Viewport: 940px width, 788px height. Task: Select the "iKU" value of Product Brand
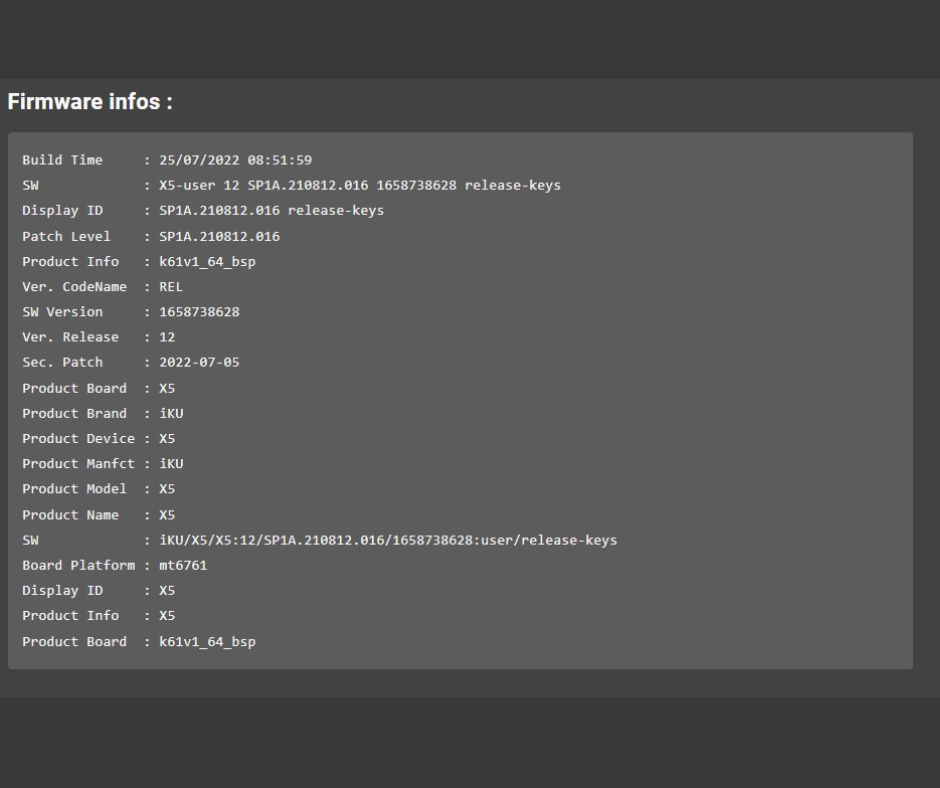pyautogui.click(x=171, y=413)
